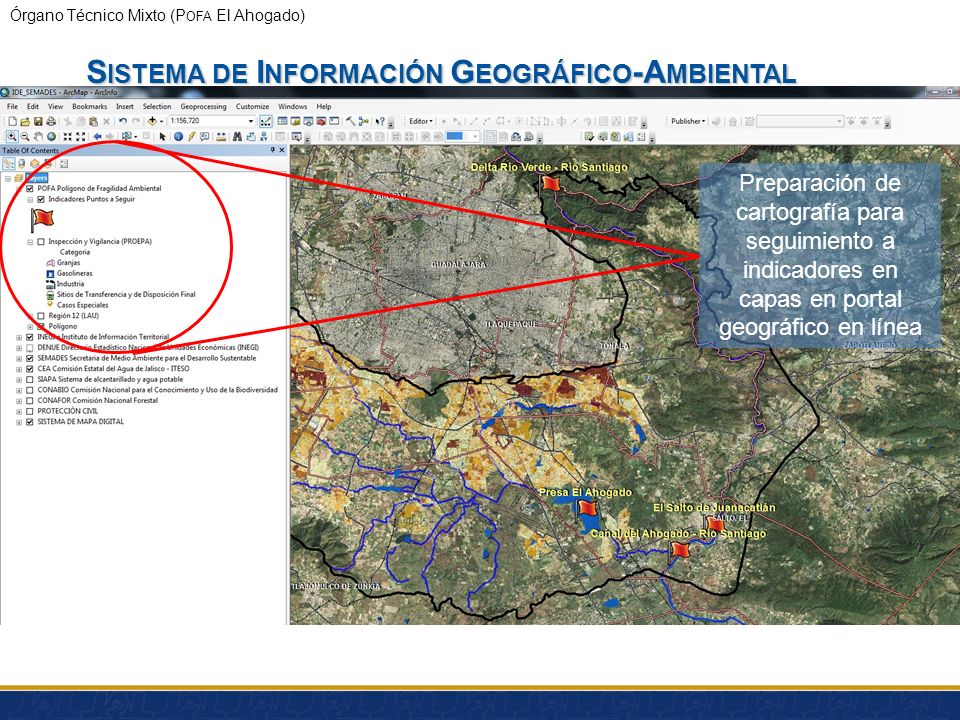The height and width of the screenshot is (720, 960).
Task: Toggle CEA Comisión Estatal del Agua checkbox
Action: pyautogui.click(x=29, y=369)
